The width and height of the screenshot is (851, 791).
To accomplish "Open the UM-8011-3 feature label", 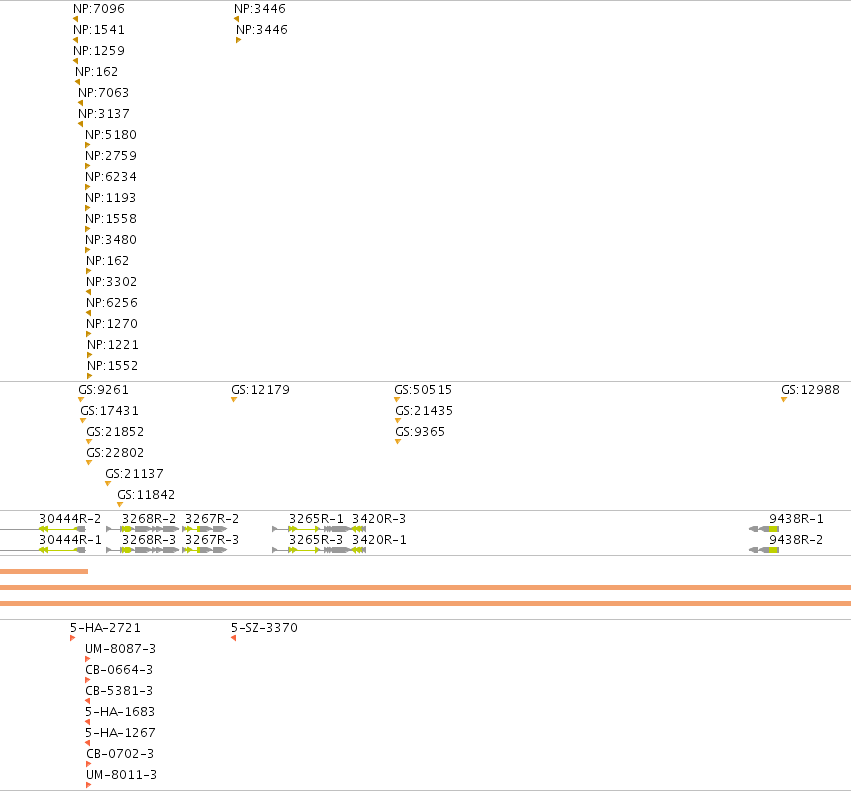I will pyautogui.click(x=122, y=775).
